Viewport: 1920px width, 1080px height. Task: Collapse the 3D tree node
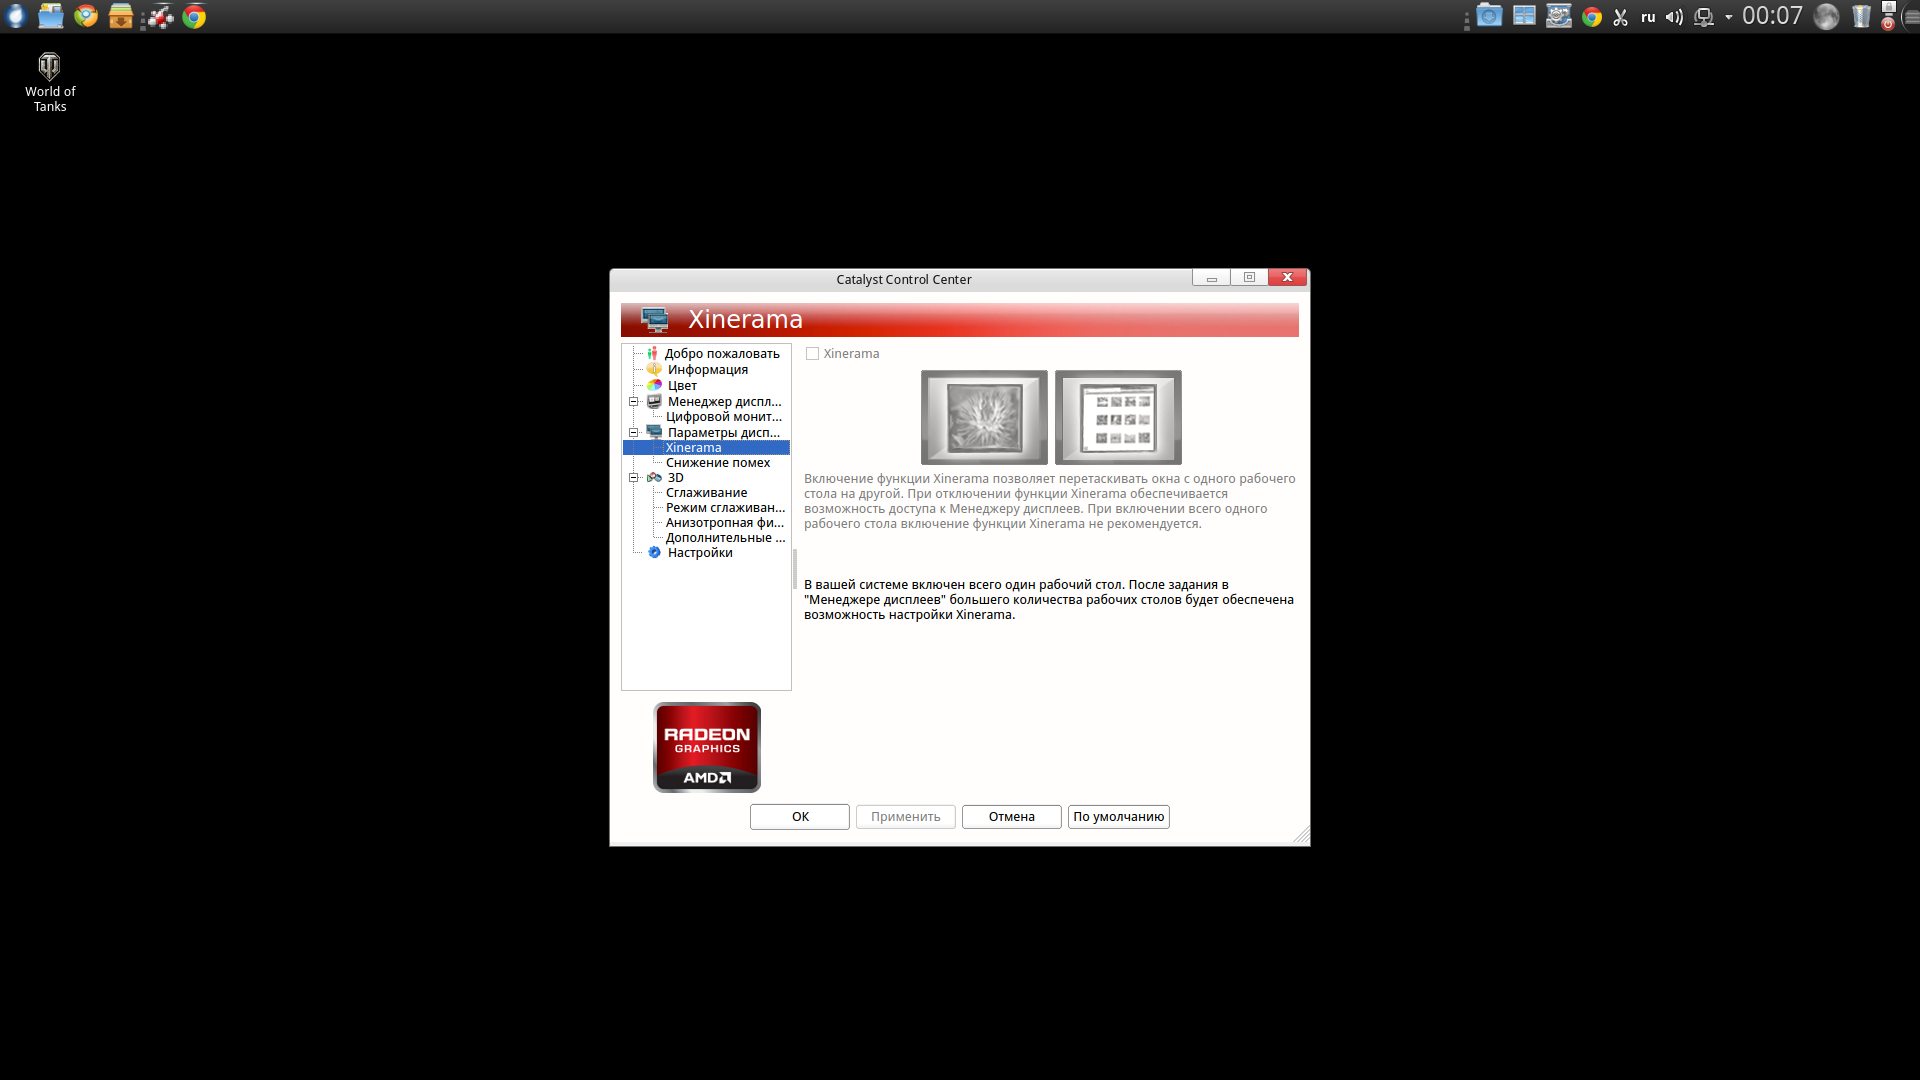633,478
